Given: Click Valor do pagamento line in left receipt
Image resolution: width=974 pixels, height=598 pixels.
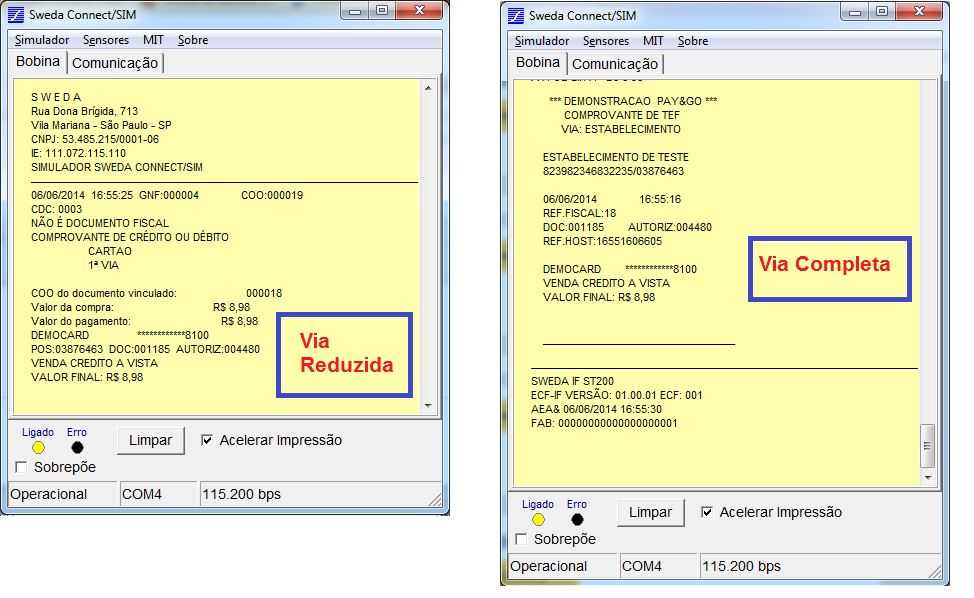Looking at the screenshot, I should pos(145,321).
